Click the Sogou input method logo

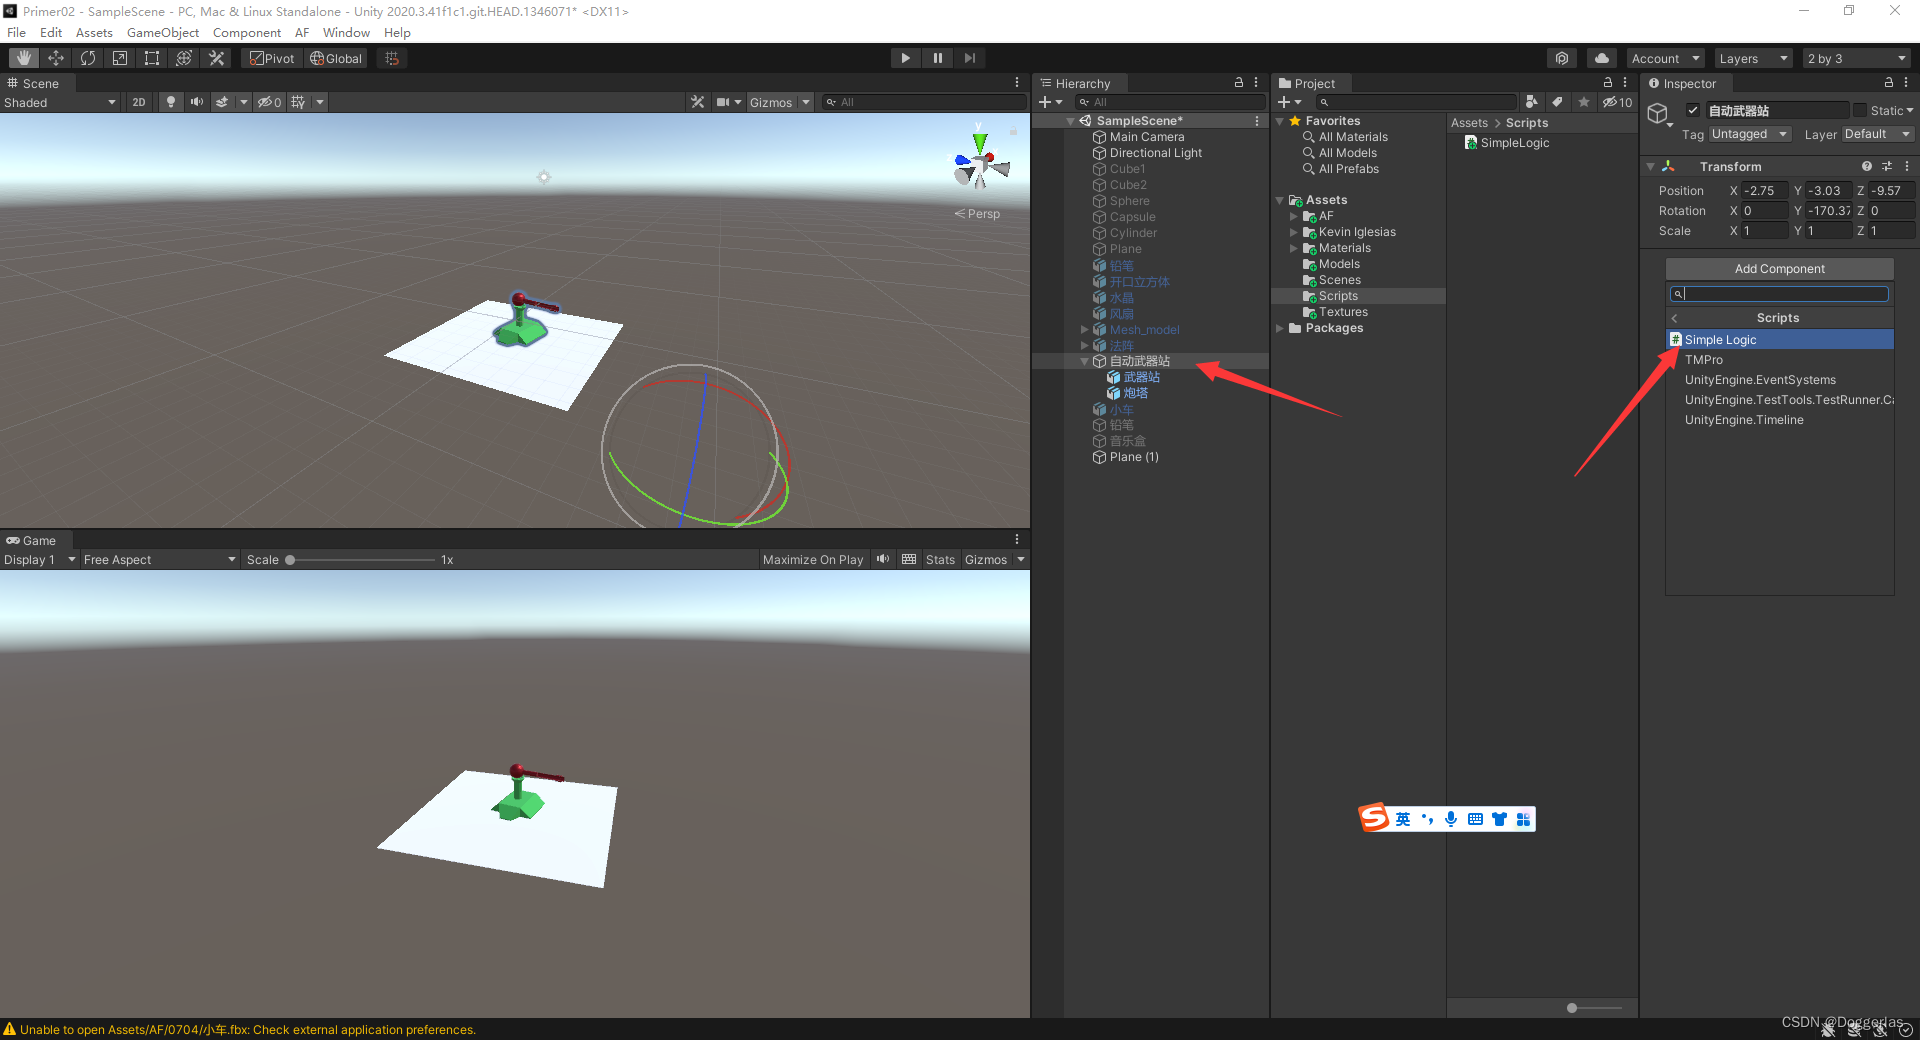(x=1374, y=818)
